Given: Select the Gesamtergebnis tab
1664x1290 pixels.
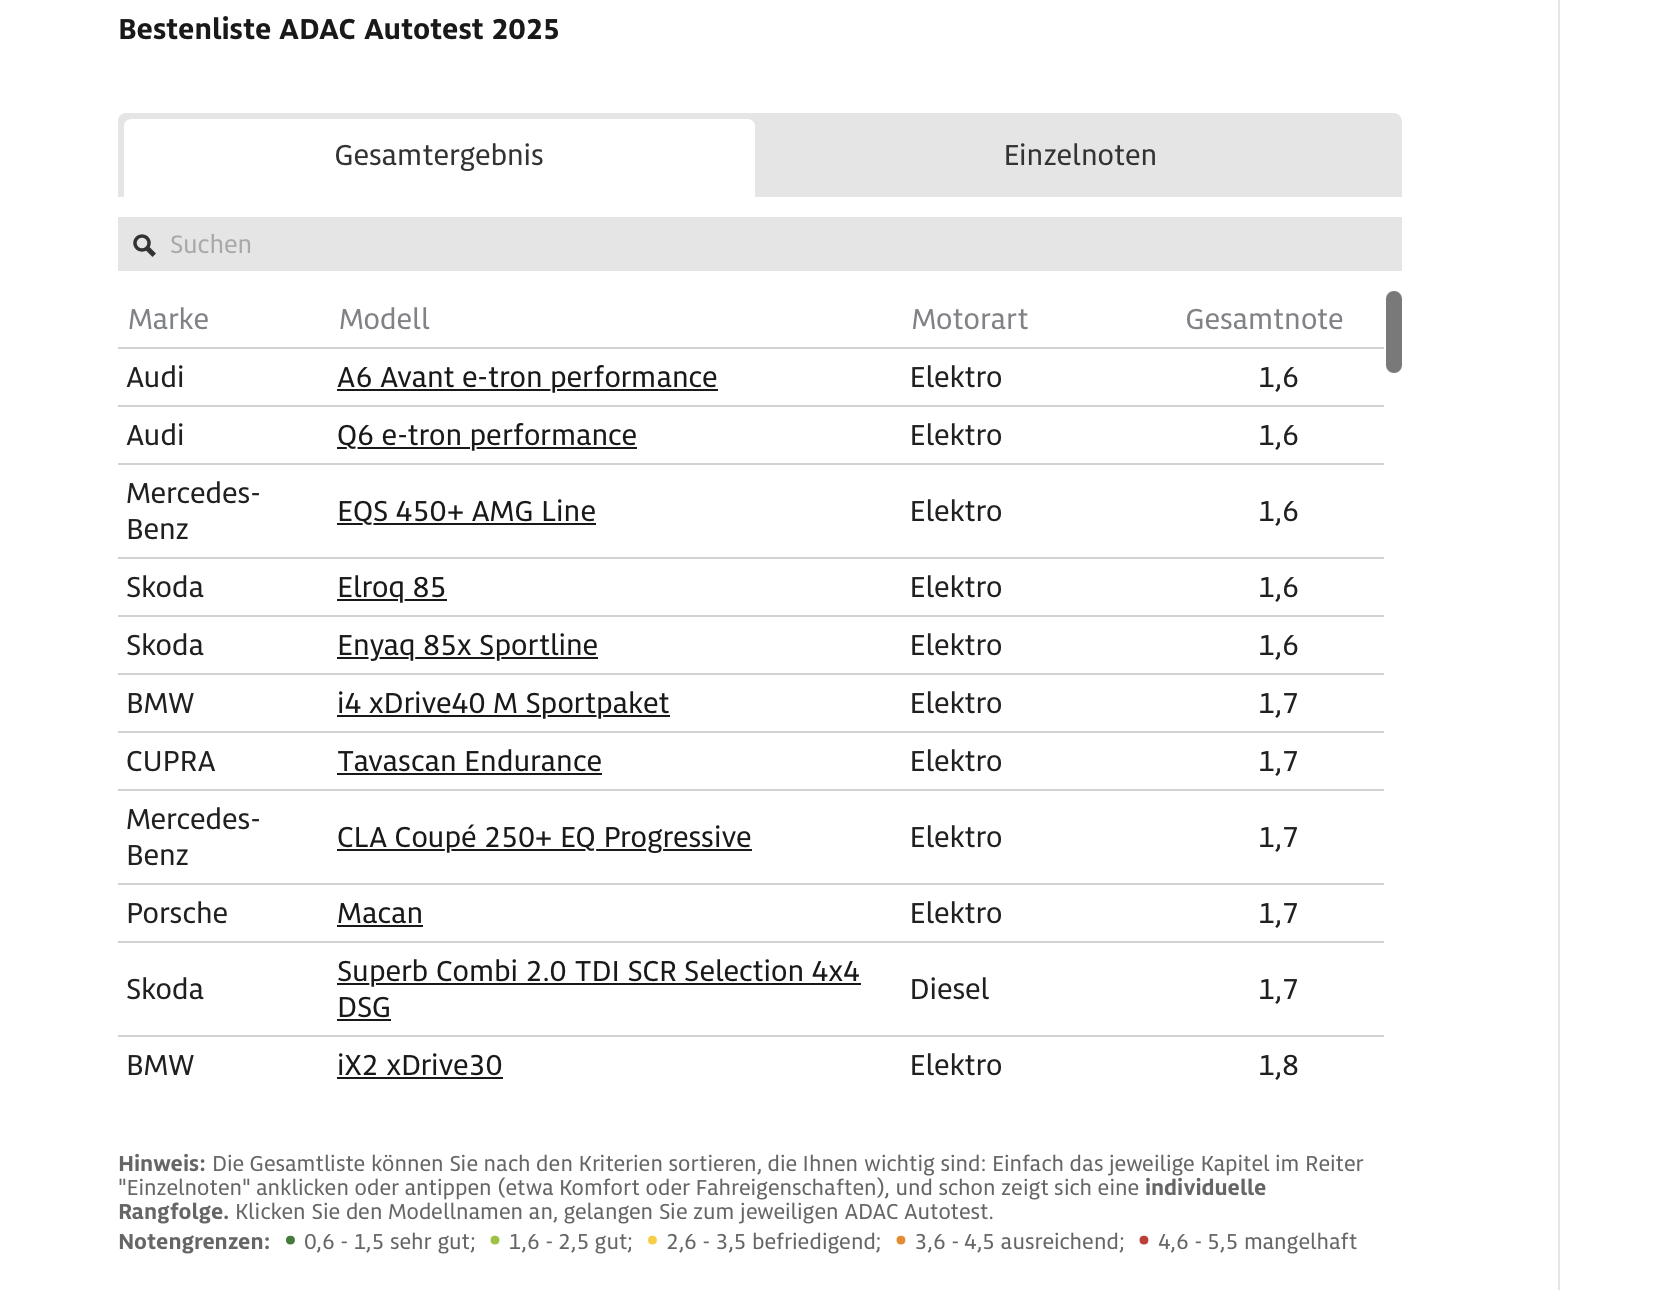Looking at the screenshot, I should click(x=439, y=156).
